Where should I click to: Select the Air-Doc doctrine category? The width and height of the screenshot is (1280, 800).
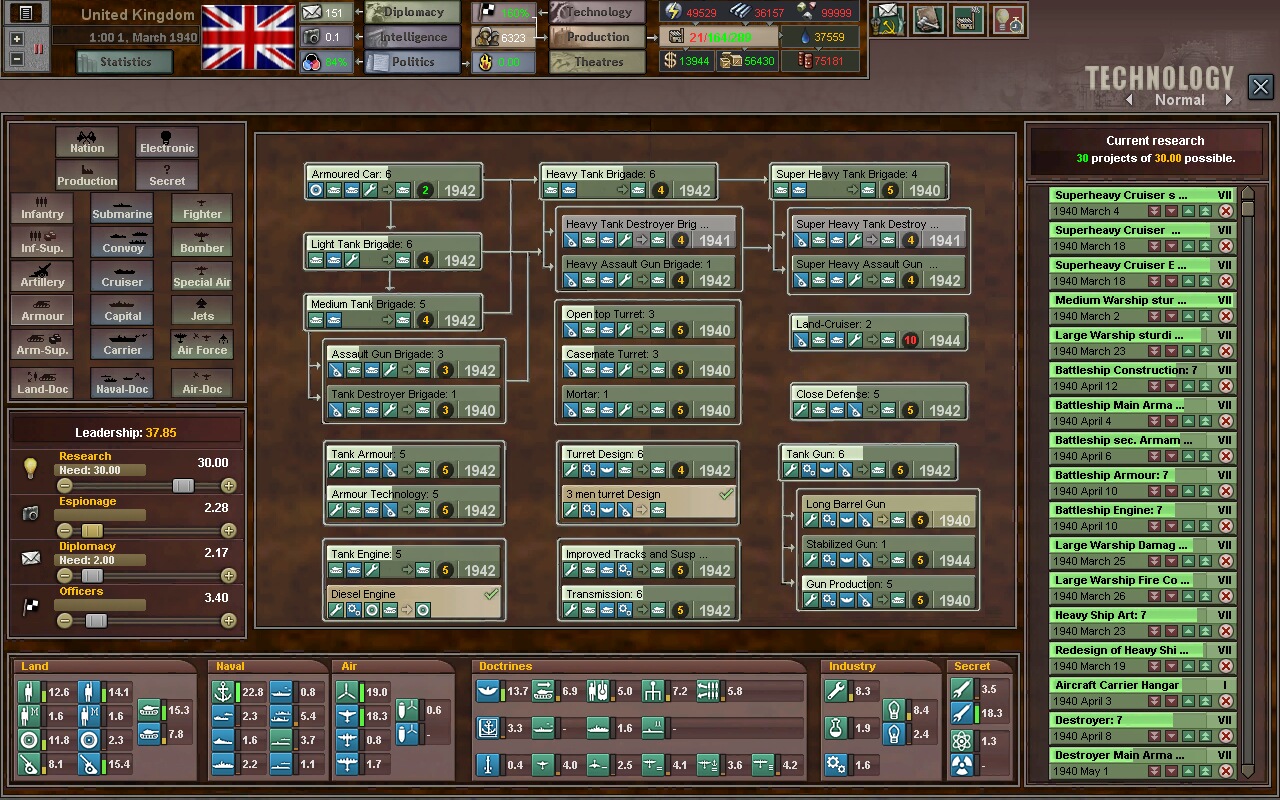[202, 383]
